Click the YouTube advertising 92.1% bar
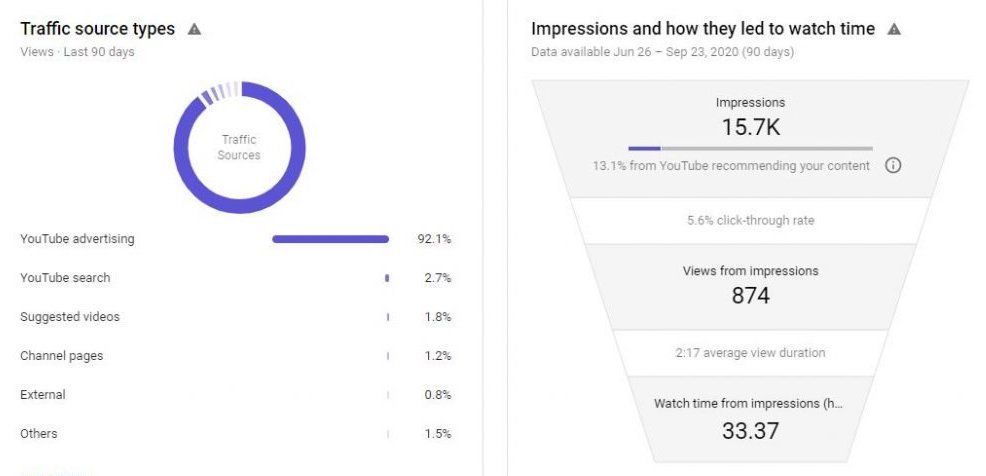Screen dimensions: 986x476 coord(330,239)
